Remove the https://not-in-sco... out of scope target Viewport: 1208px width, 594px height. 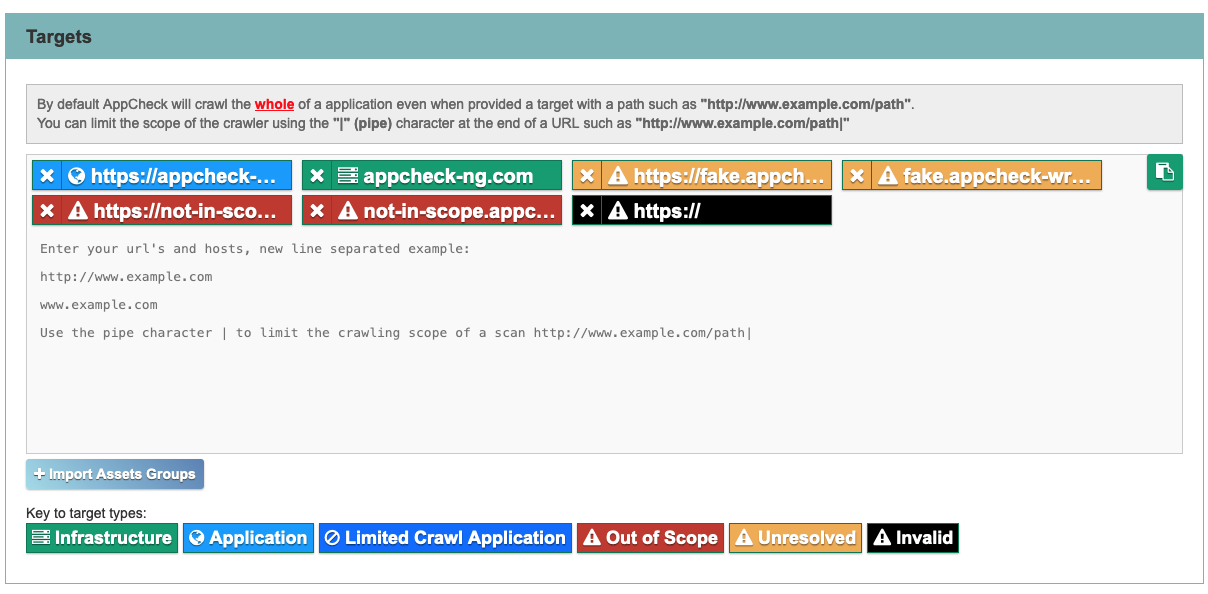pyautogui.click(x=46, y=211)
